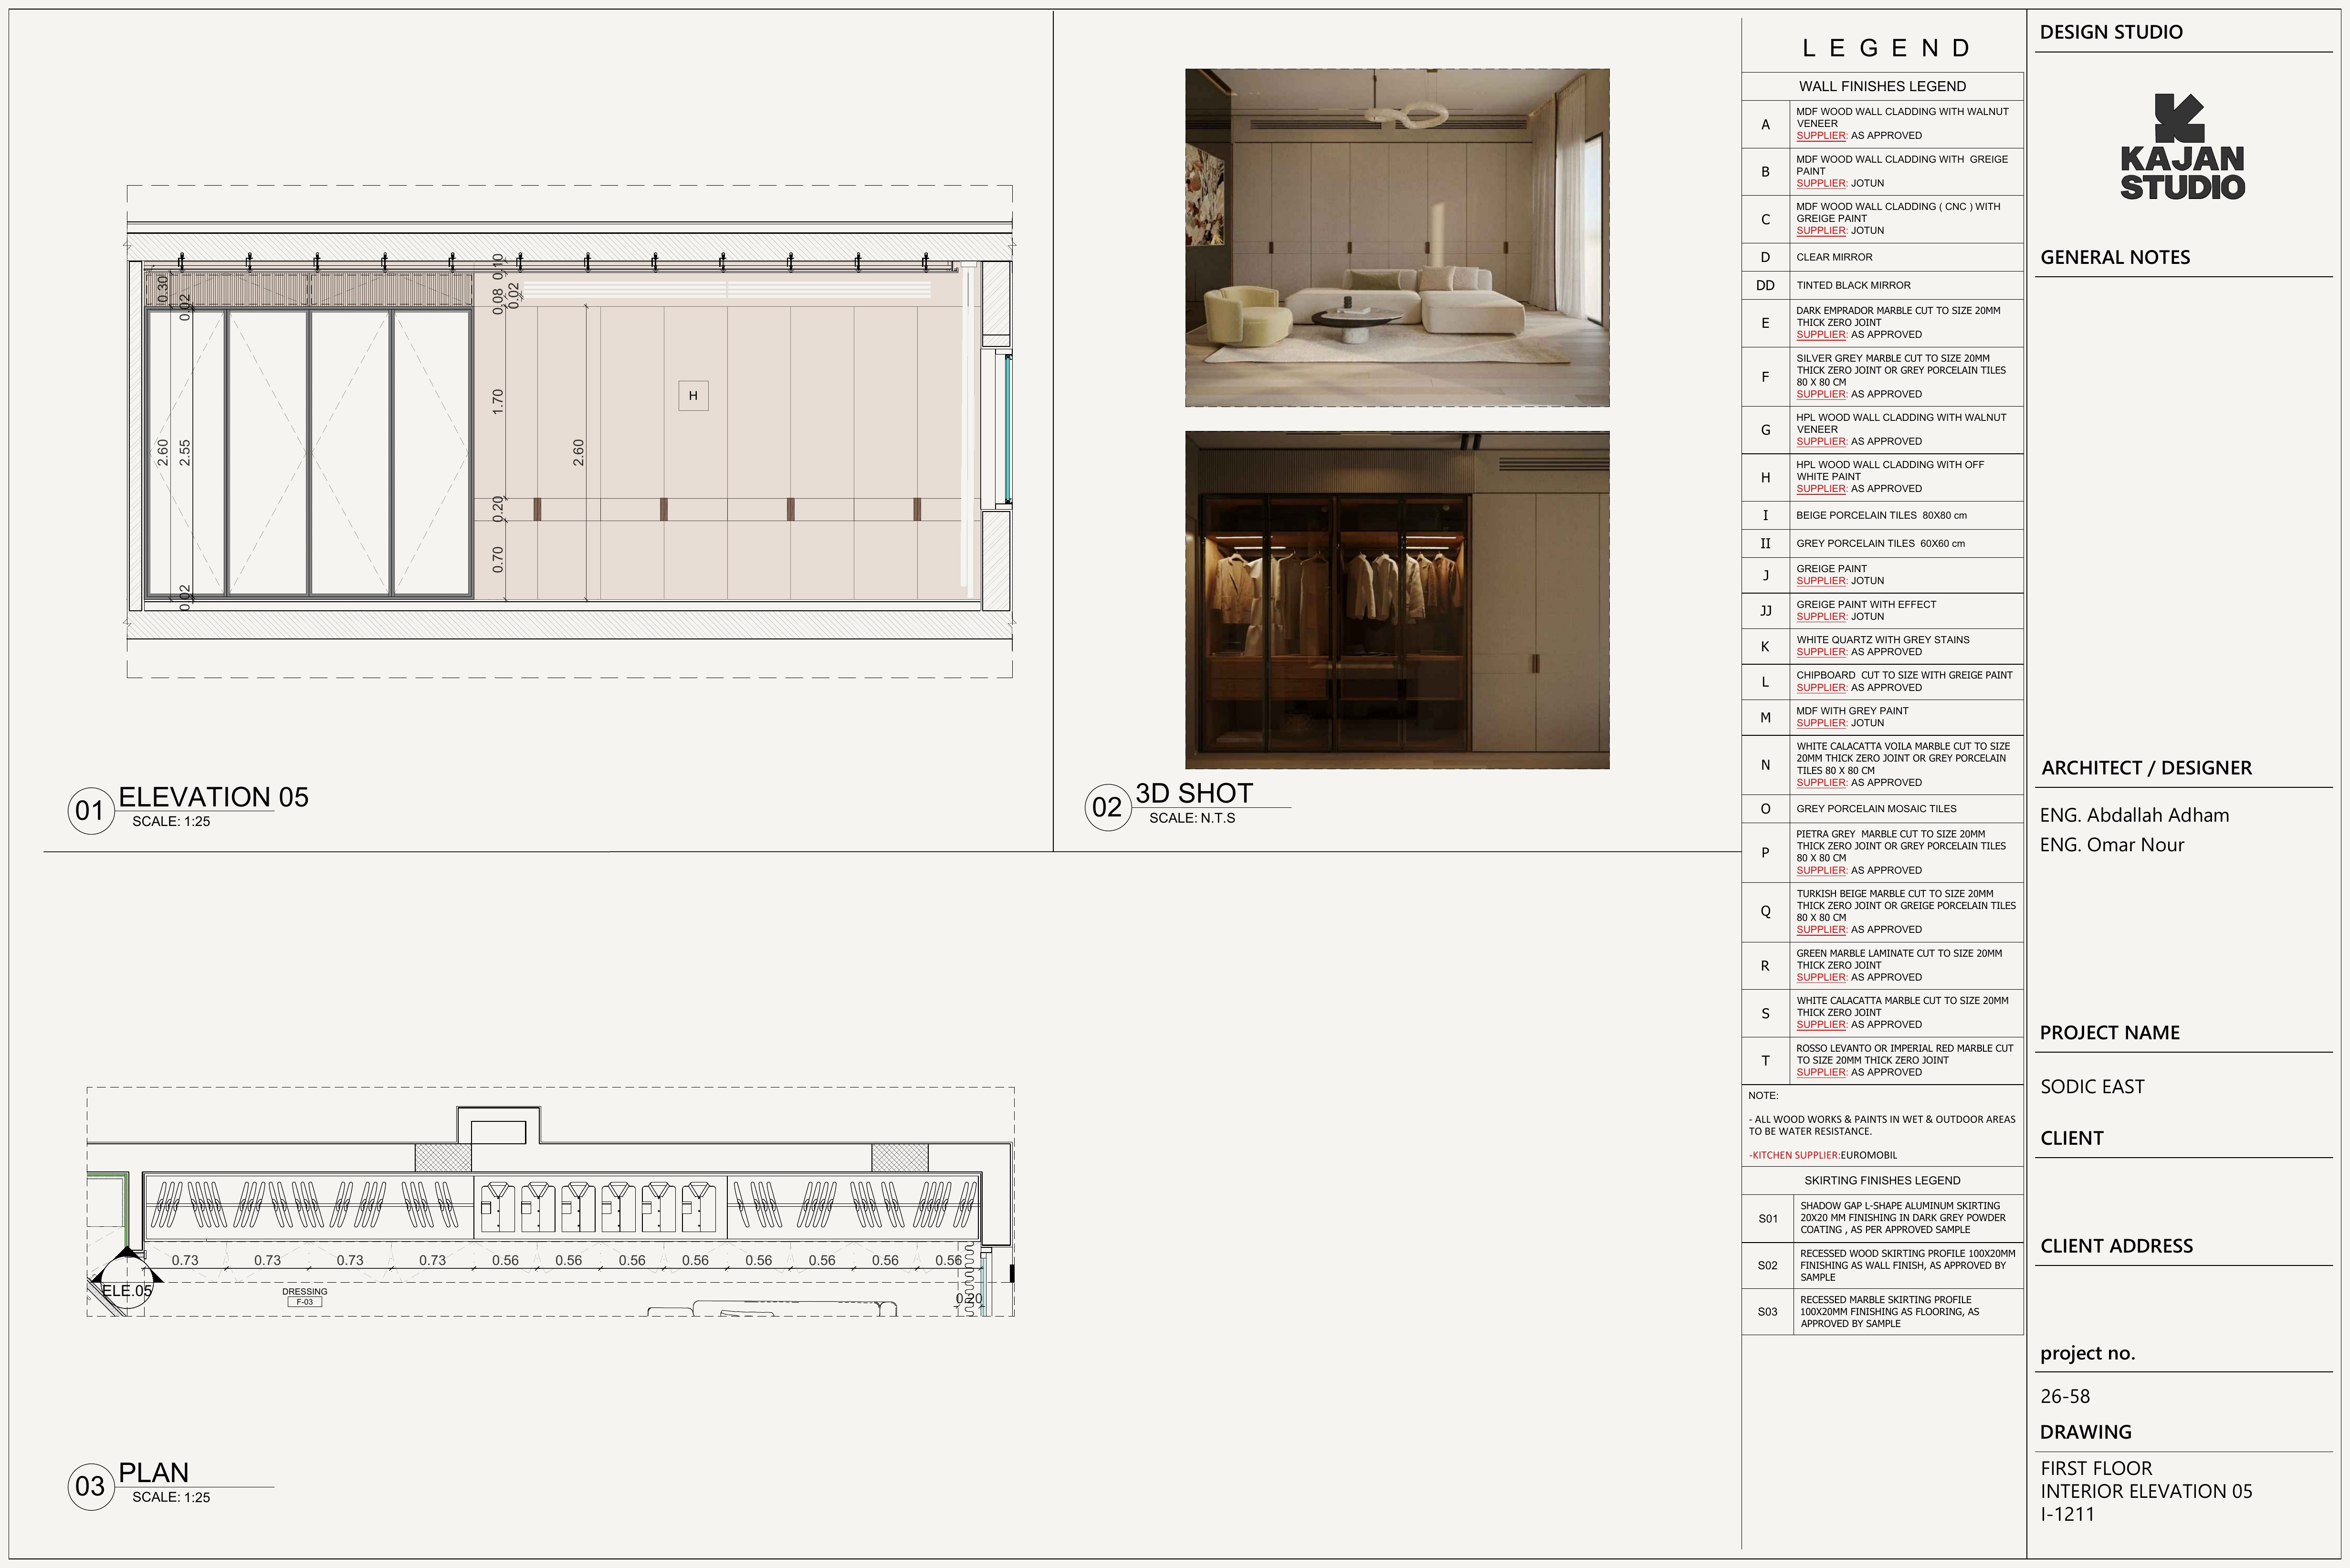Click the INTERIOR ELEVATION 05 drawing name
This screenshot has width=2350, height=1568.
click(2146, 1491)
